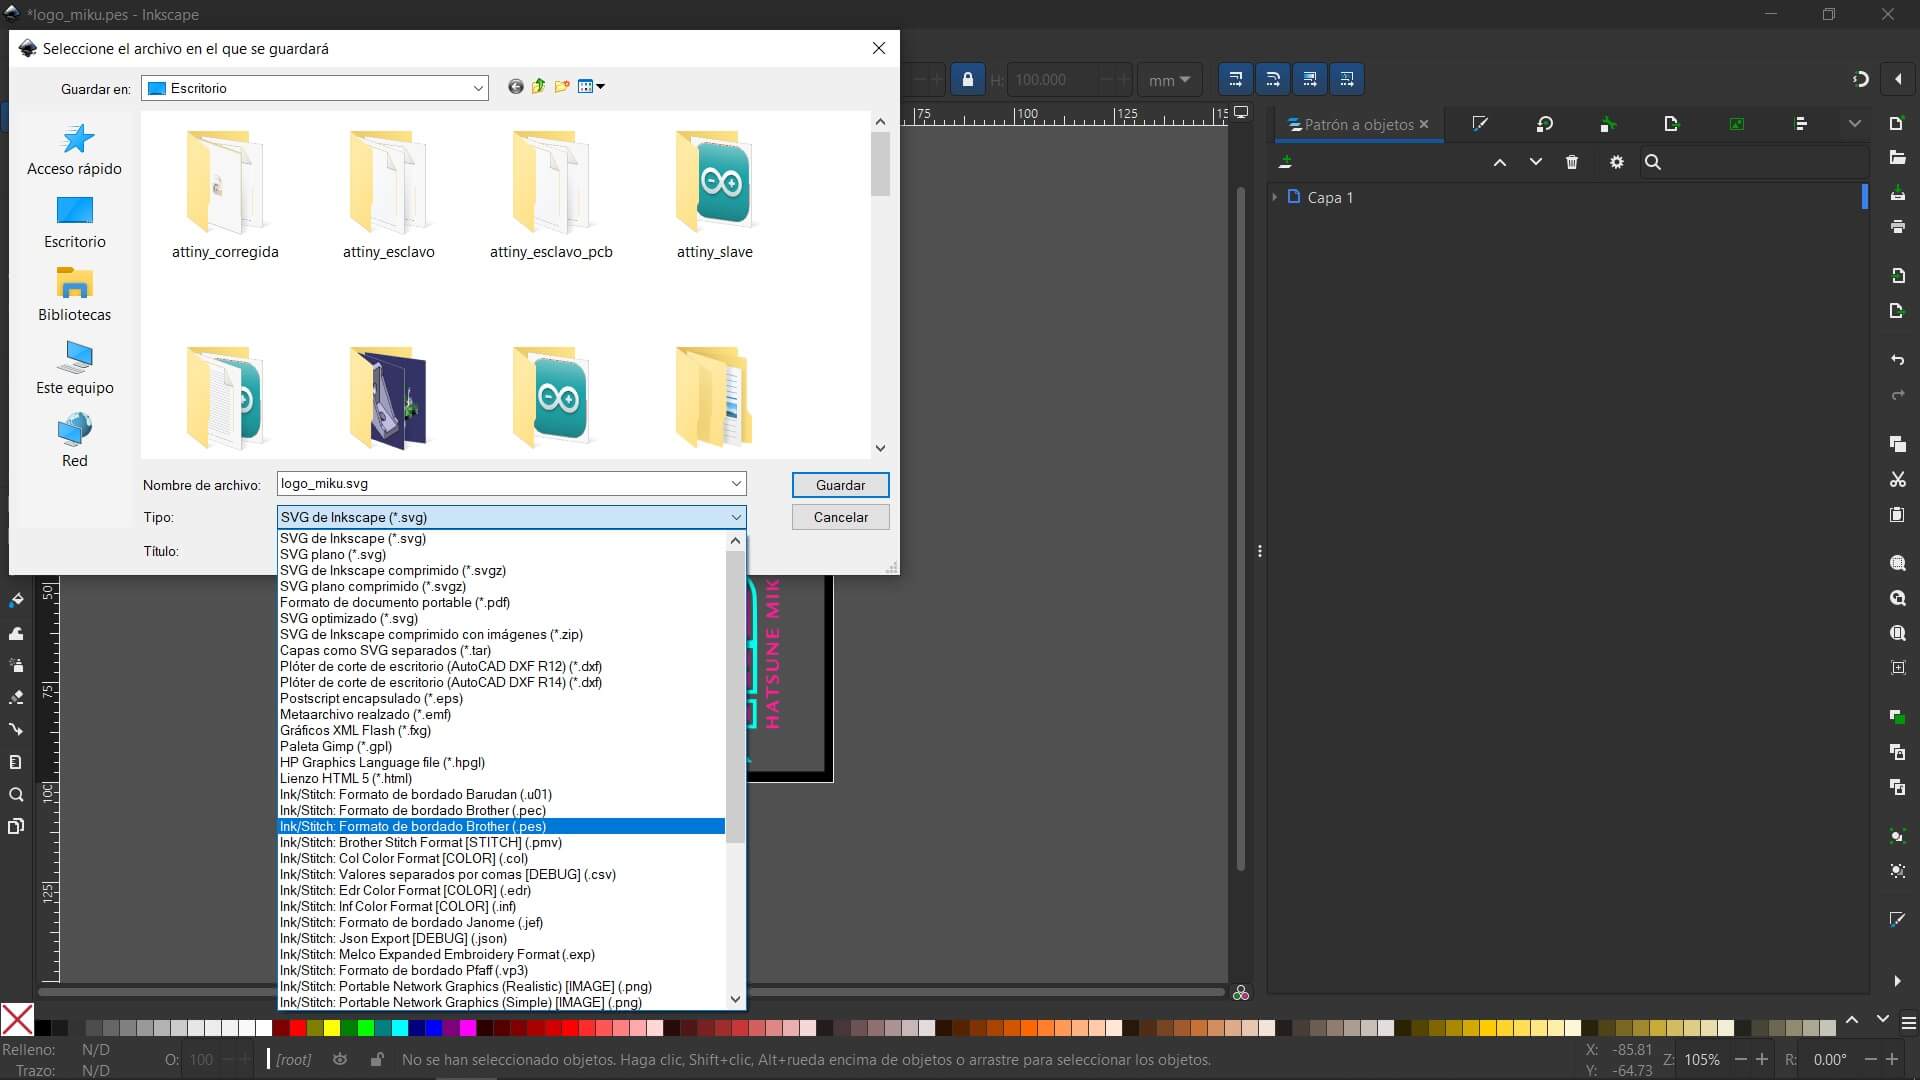Select the attiny_corregida folder
This screenshot has height=1080, width=1920.
[225, 195]
